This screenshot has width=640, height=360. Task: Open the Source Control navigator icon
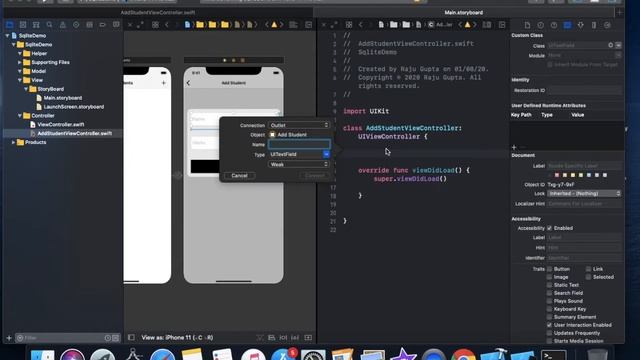coord(23,25)
